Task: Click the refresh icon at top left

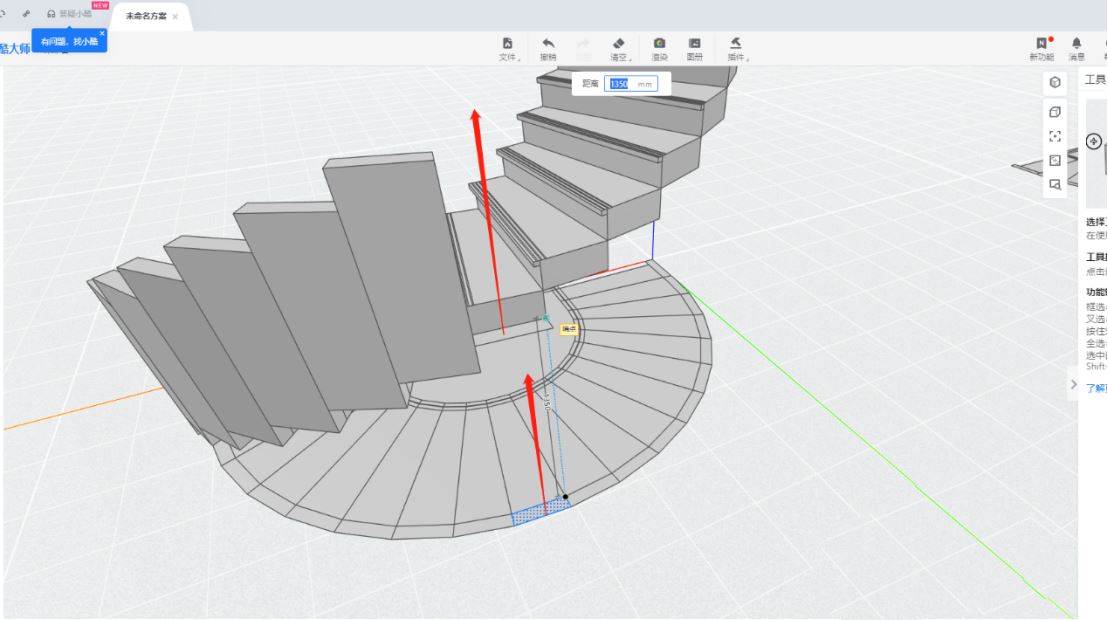Action: coord(4,13)
